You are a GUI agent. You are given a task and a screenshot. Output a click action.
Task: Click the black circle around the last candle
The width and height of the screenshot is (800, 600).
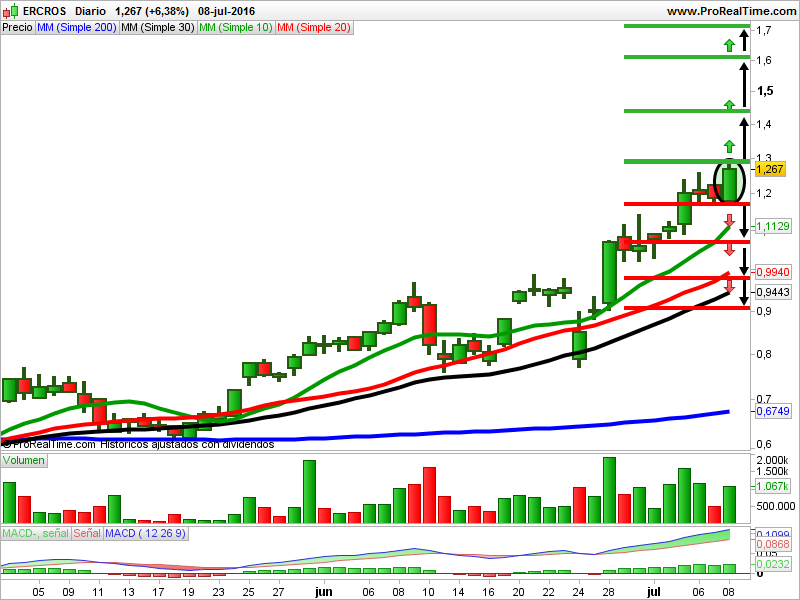pos(730,181)
